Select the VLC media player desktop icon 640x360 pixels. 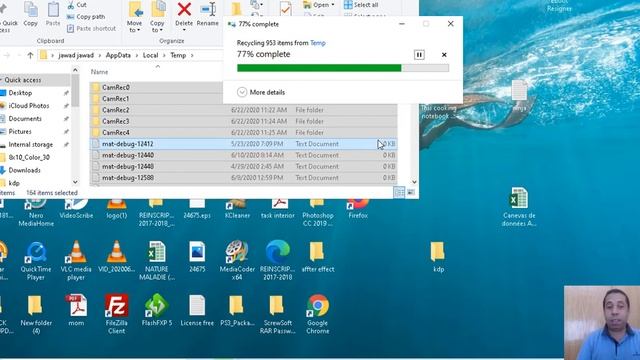76,260
